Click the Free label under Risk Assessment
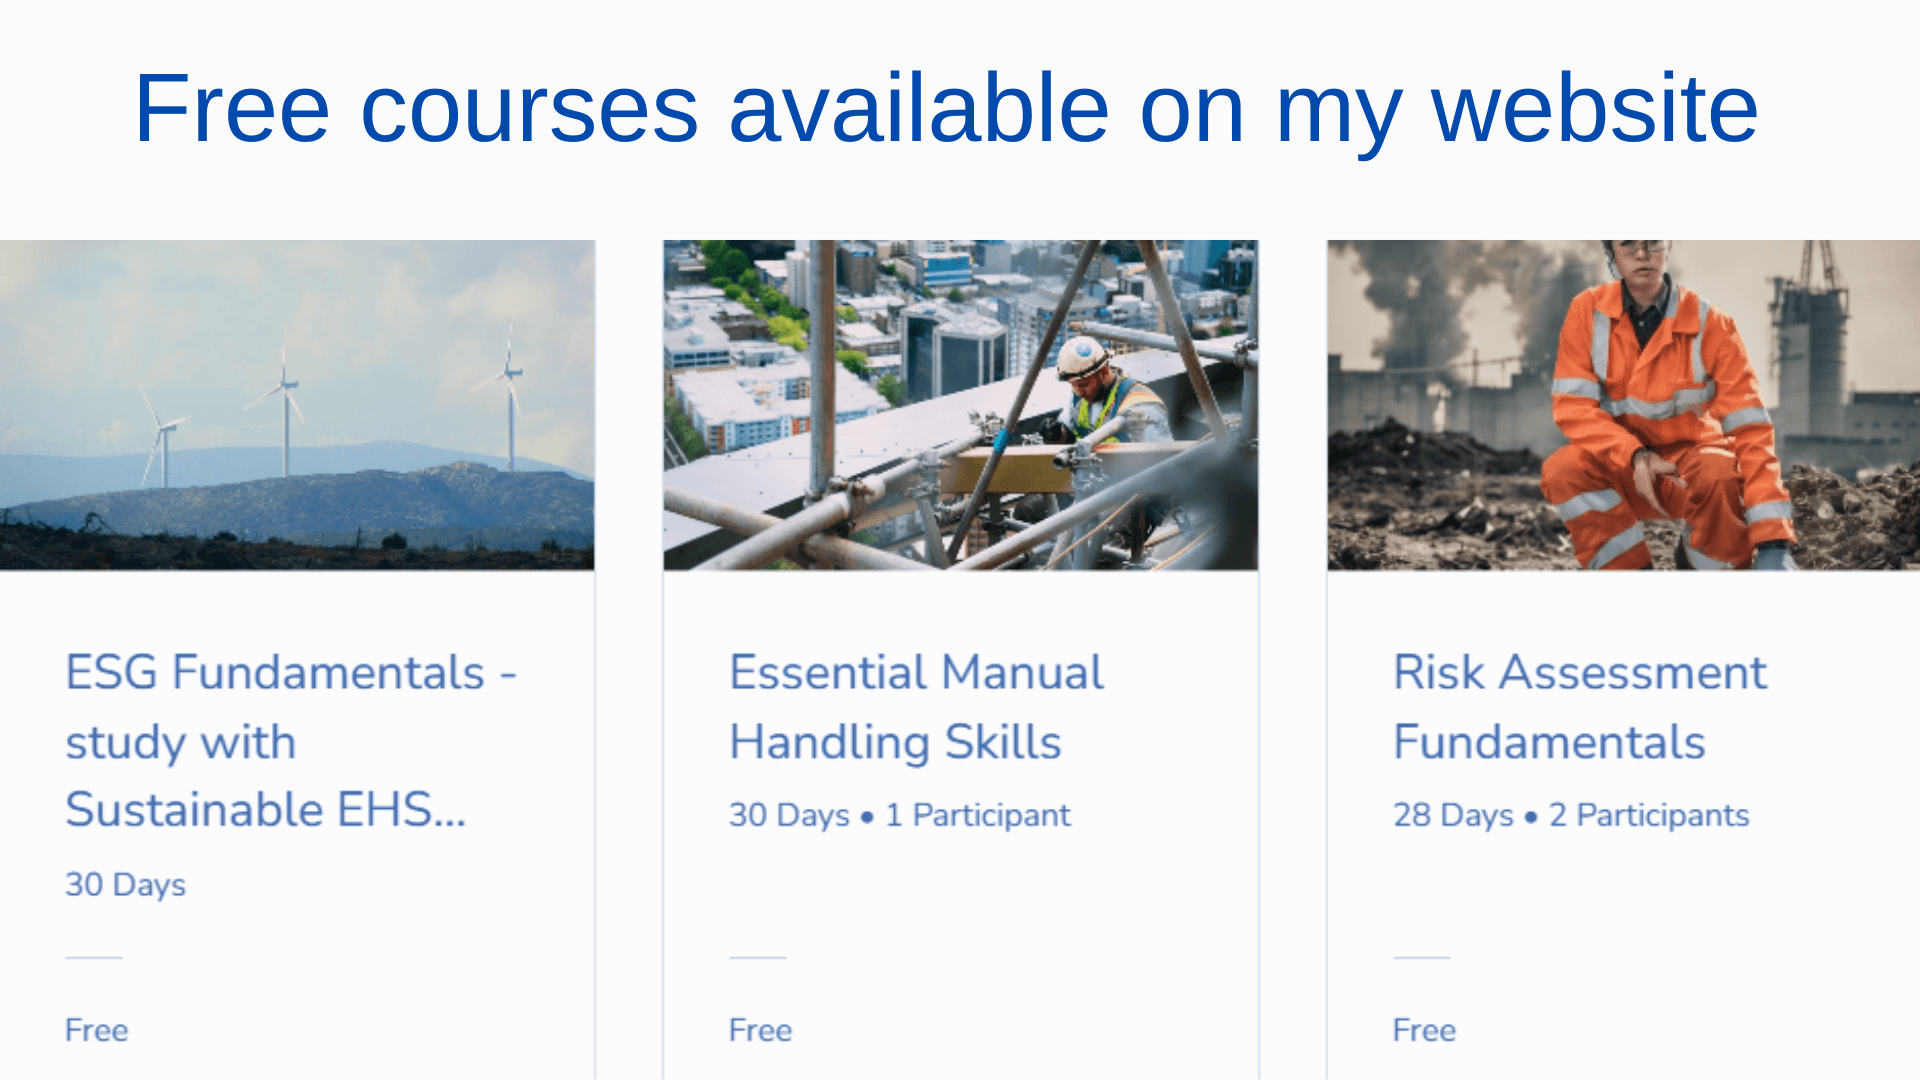Screen dimensions: 1920x1080 click(1424, 1030)
